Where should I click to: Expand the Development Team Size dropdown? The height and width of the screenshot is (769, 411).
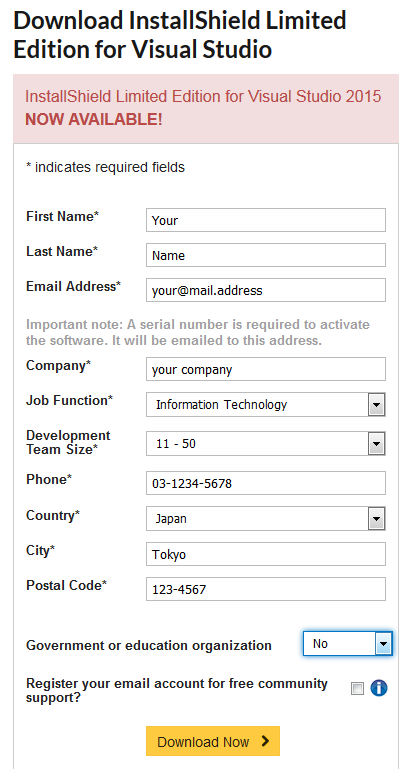[376, 444]
